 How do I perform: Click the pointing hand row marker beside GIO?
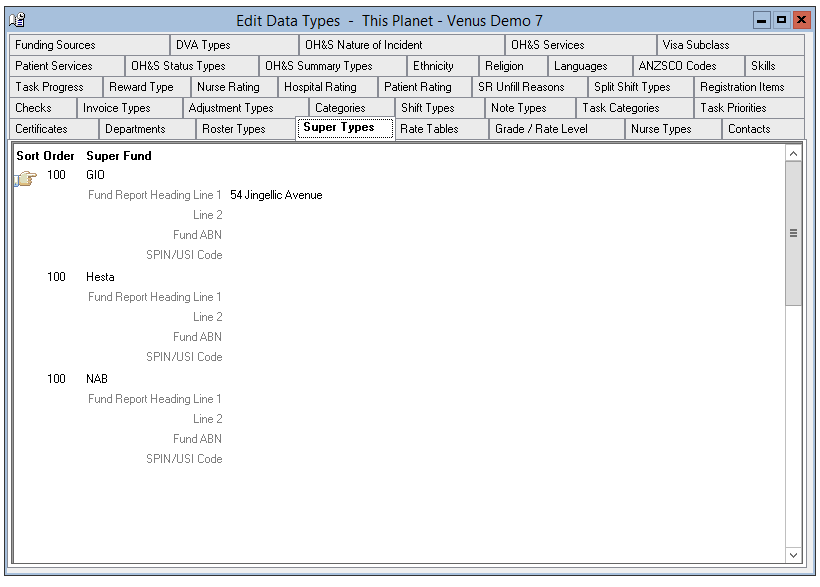[x=26, y=178]
